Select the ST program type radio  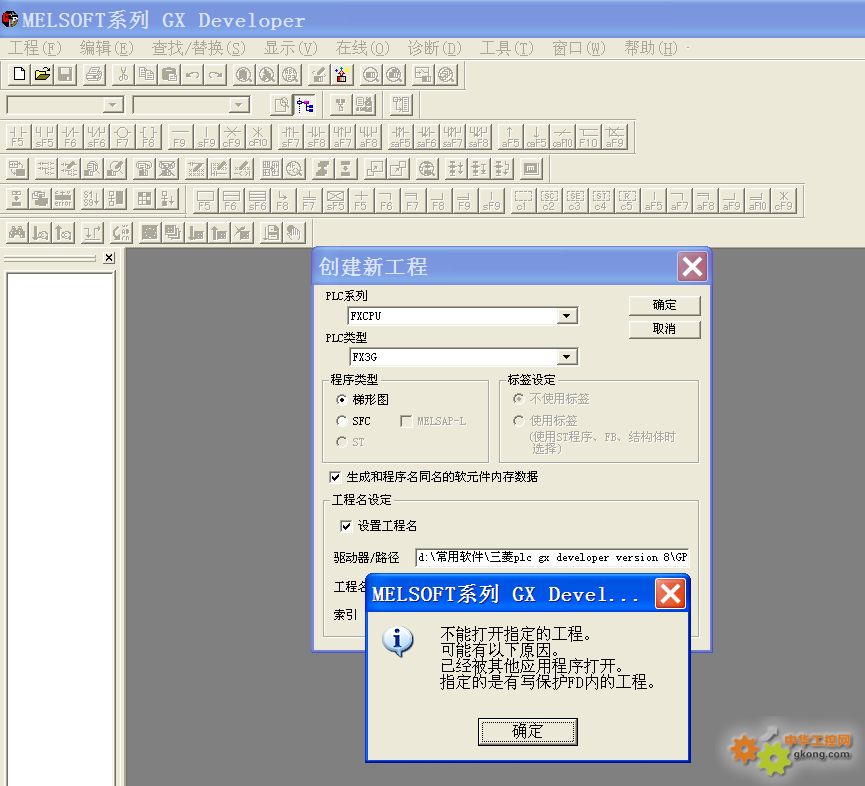[x=350, y=442]
